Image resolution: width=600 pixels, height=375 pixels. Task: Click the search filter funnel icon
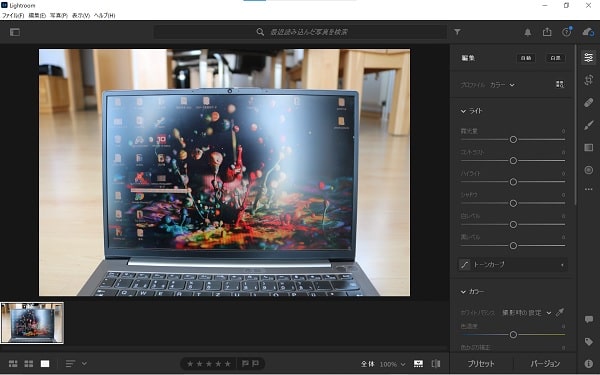(x=457, y=32)
